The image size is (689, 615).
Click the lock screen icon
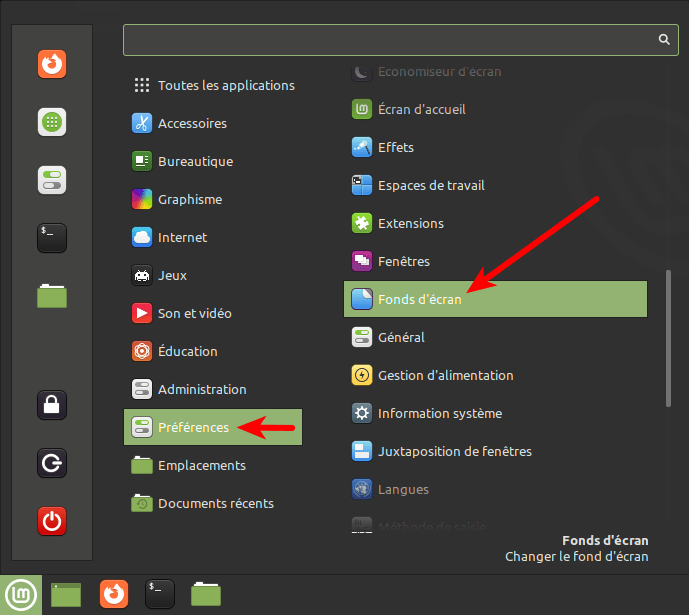52,405
